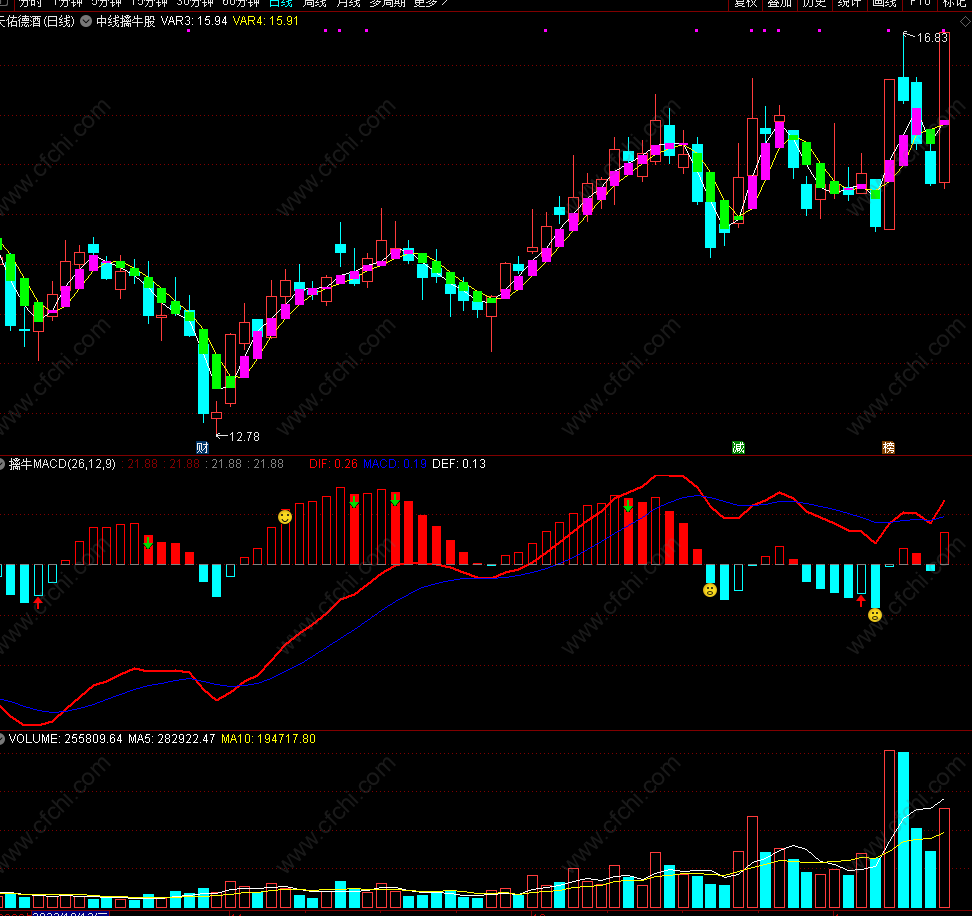
Task: Click the 减 marker below the chart
Action: [x=738, y=447]
